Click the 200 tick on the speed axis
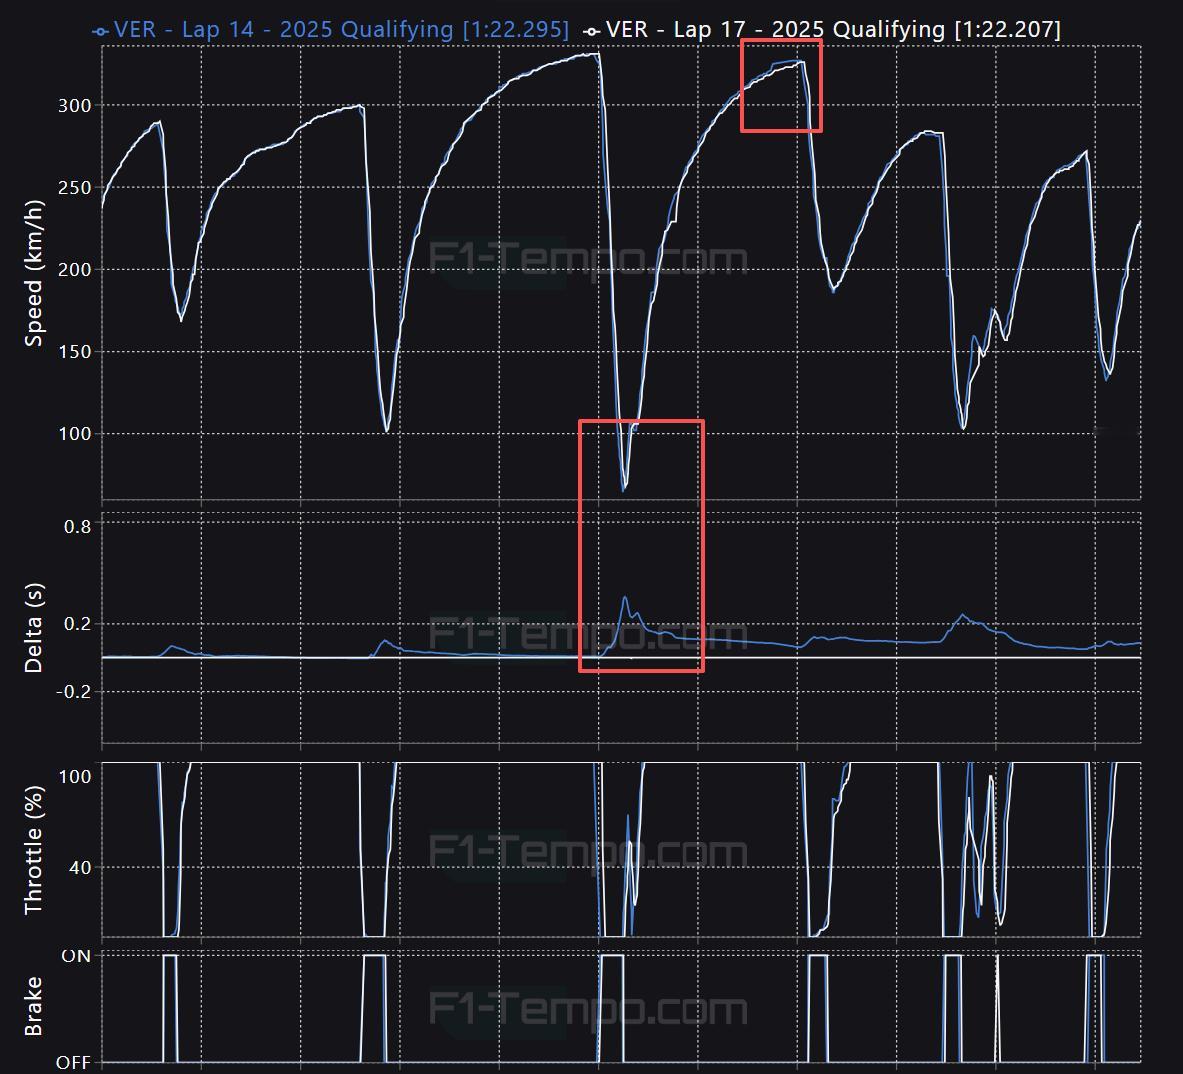This screenshot has height=1074, width=1183. tap(75, 270)
